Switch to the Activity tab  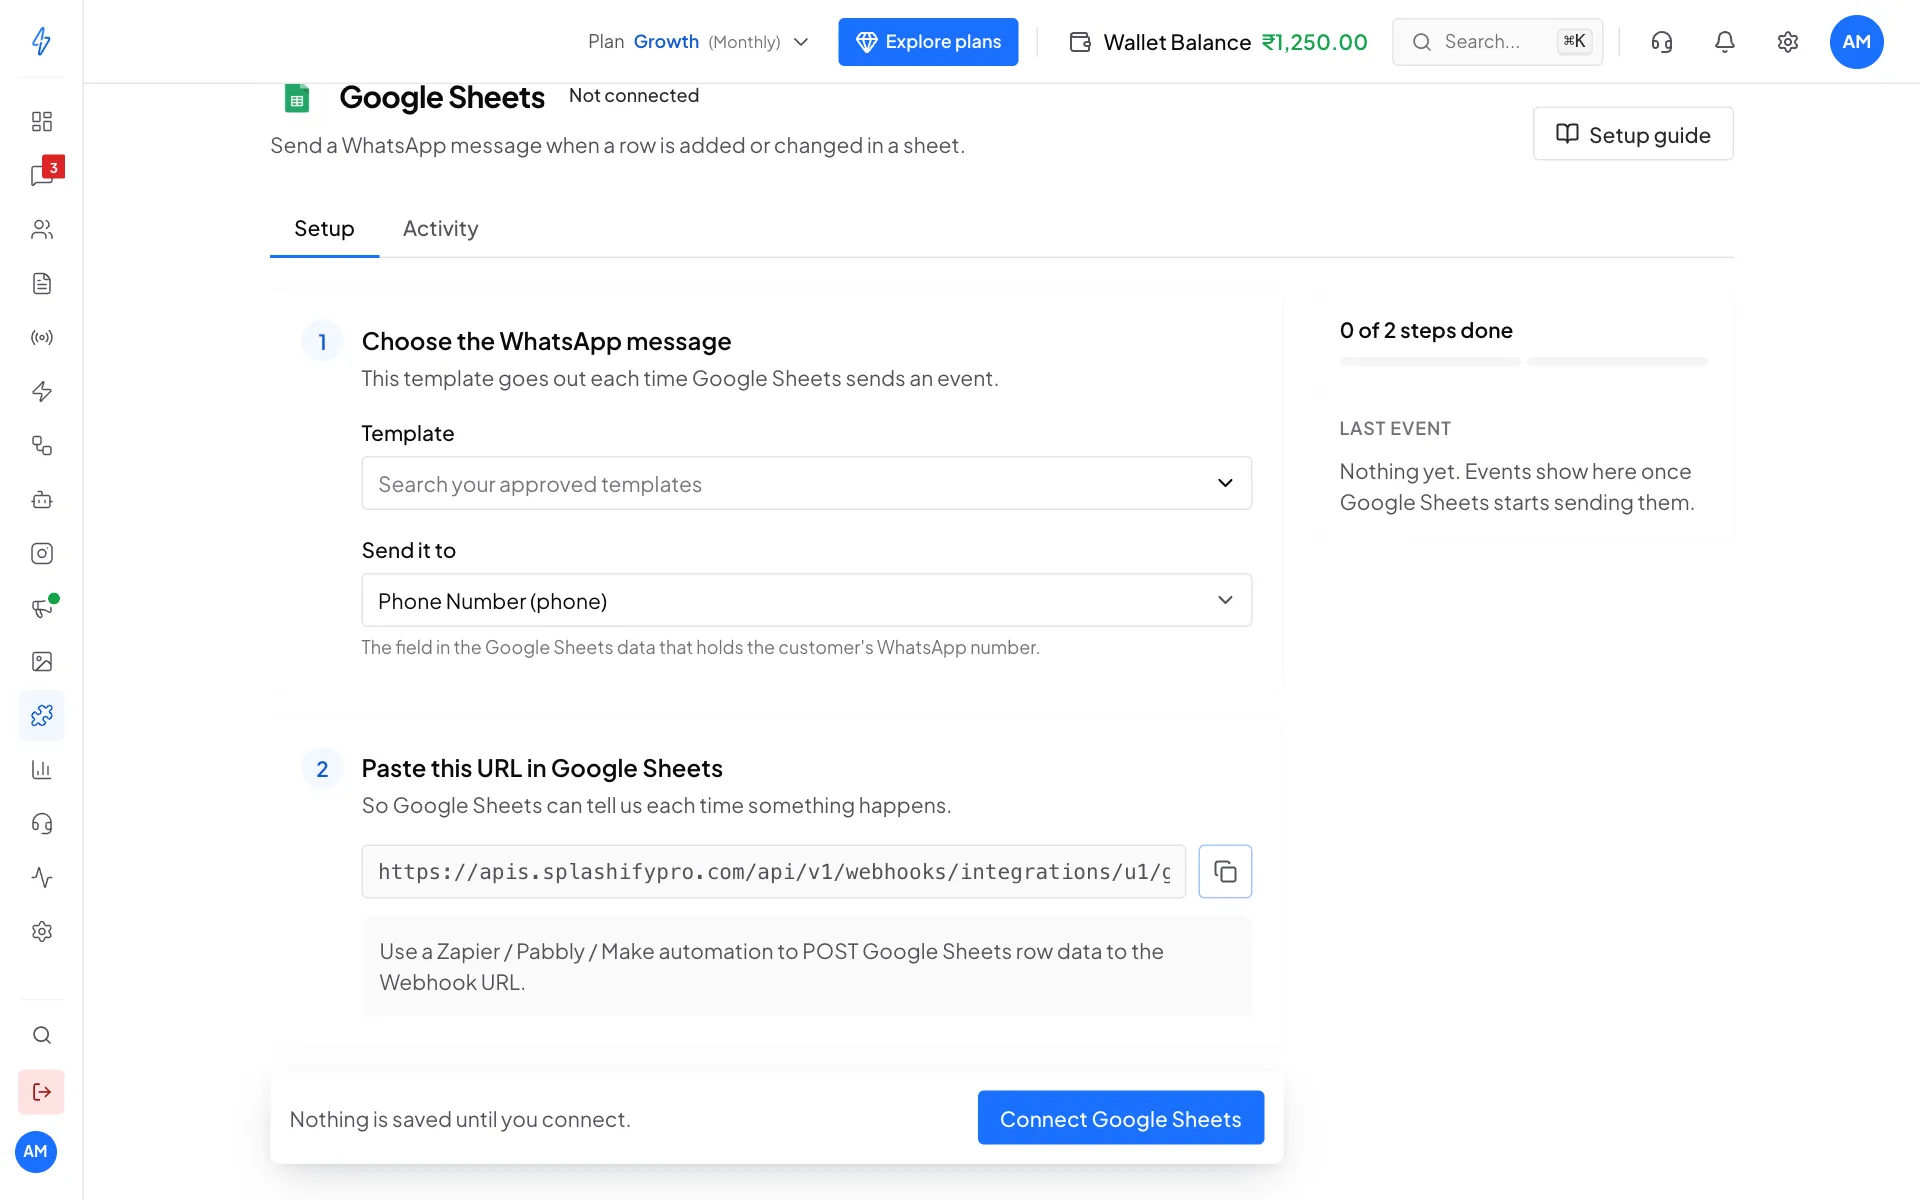(440, 229)
